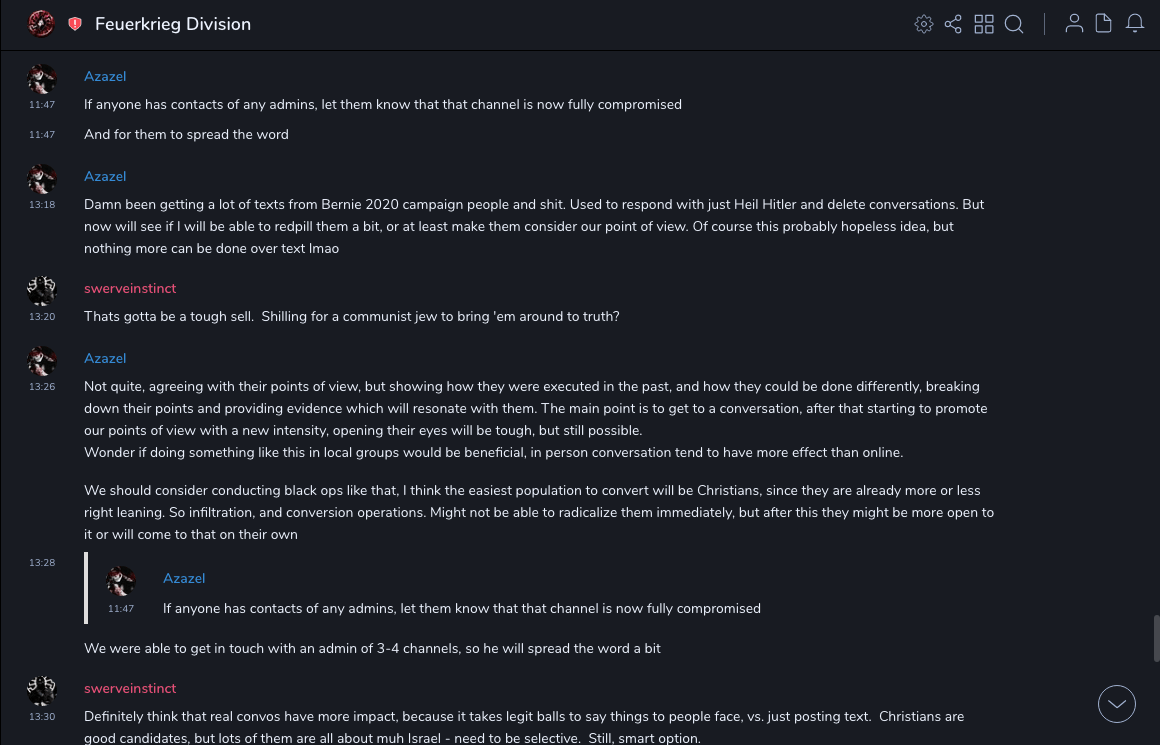Click the share icon in the header
This screenshot has height=745, width=1160.
coord(953,24)
